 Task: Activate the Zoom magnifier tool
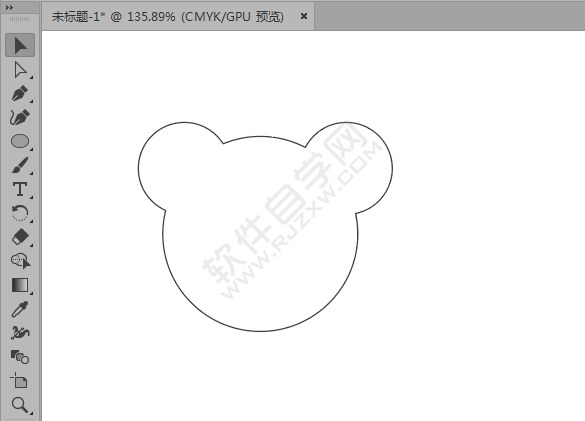click(x=20, y=405)
